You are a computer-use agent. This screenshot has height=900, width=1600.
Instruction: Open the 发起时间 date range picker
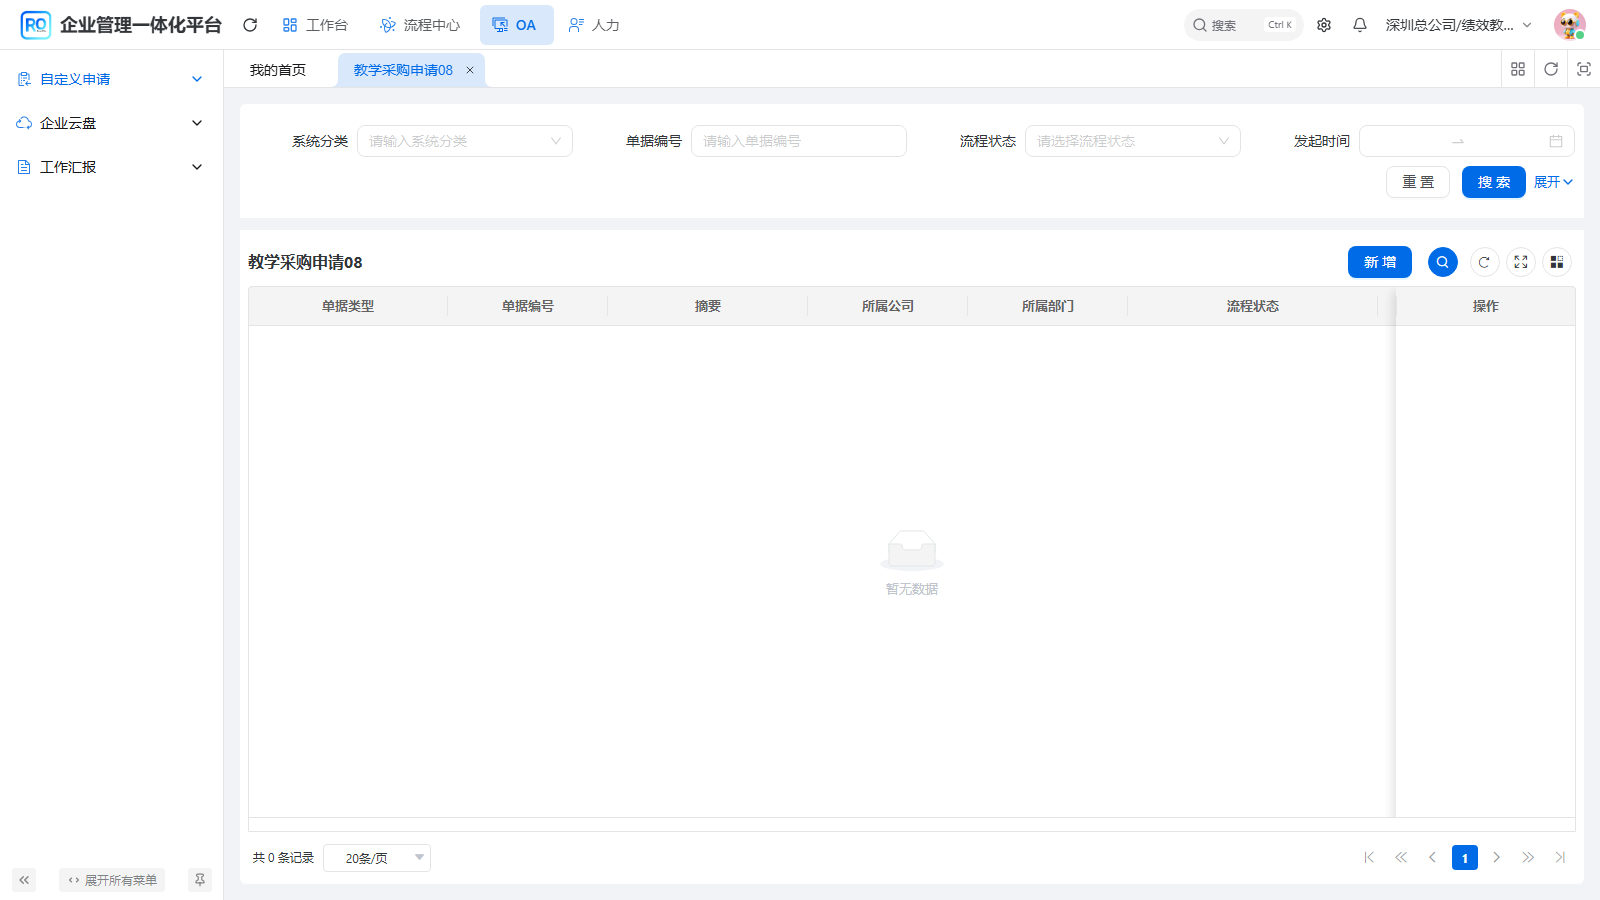pyautogui.click(x=1467, y=141)
